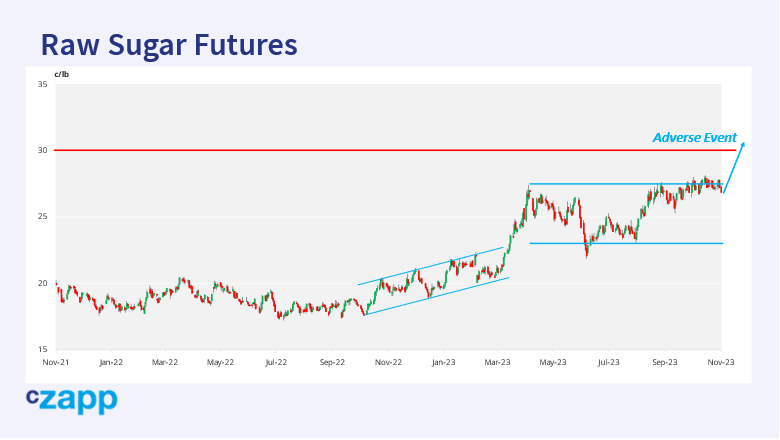Select the Sep-23 date label
Viewport: 780px width, 440px height.
tap(665, 362)
